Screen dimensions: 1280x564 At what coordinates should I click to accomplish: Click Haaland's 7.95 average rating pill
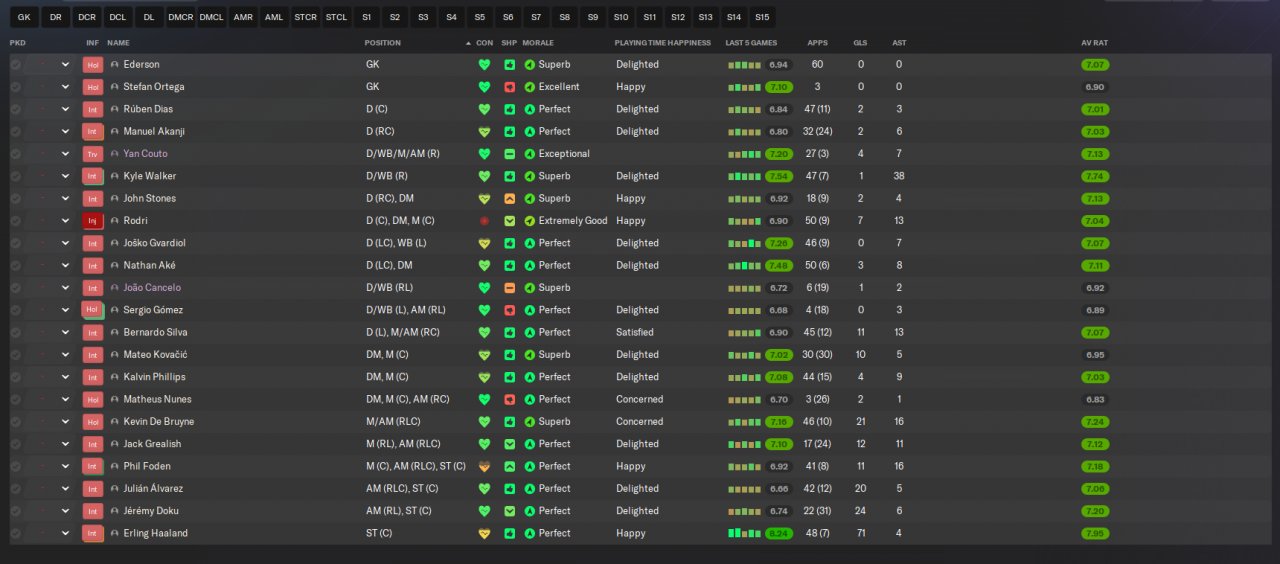[x=1095, y=534]
